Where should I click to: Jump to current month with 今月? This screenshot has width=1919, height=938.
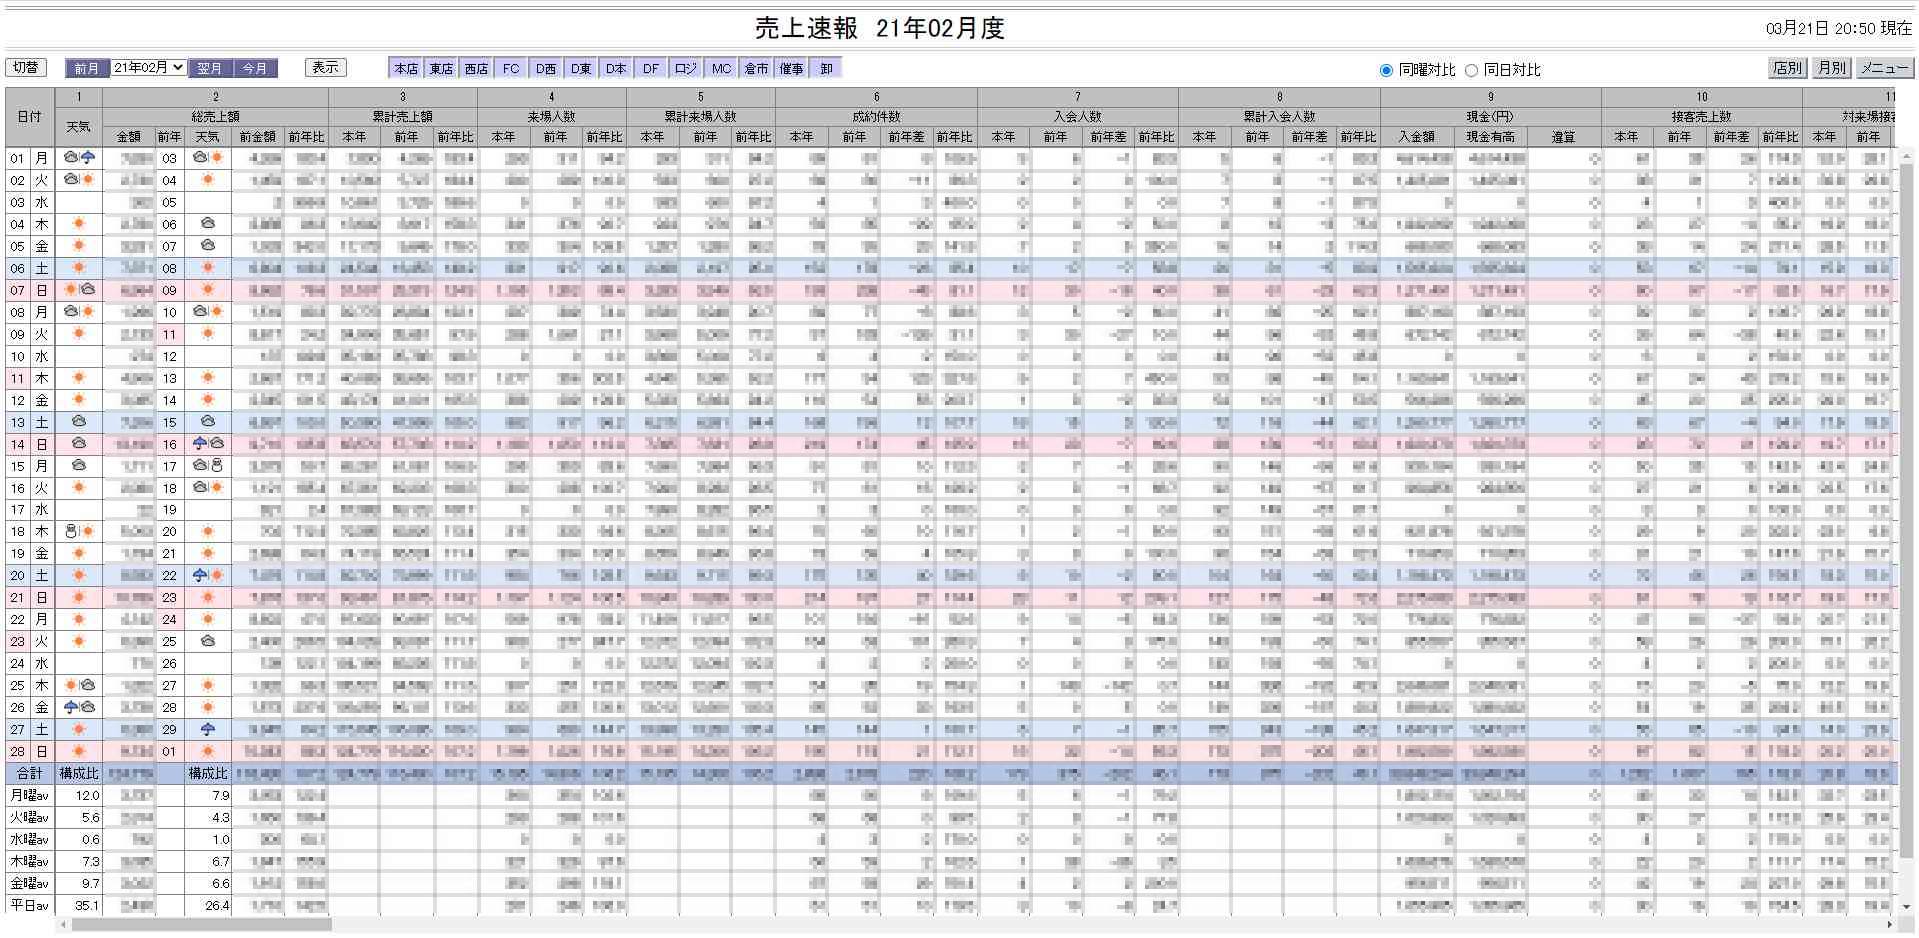point(255,68)
